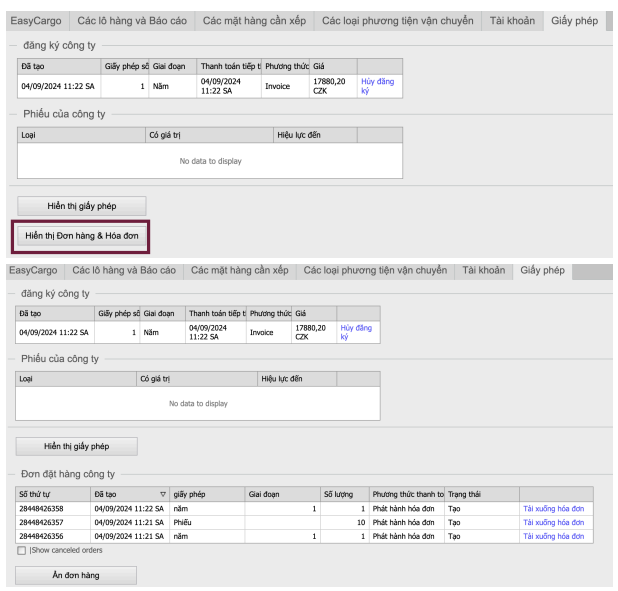Open Các mặt hàng cần xếp tab in lower tab bar
The width and height of the screenshot is (618, 591).
click(239, 270)
